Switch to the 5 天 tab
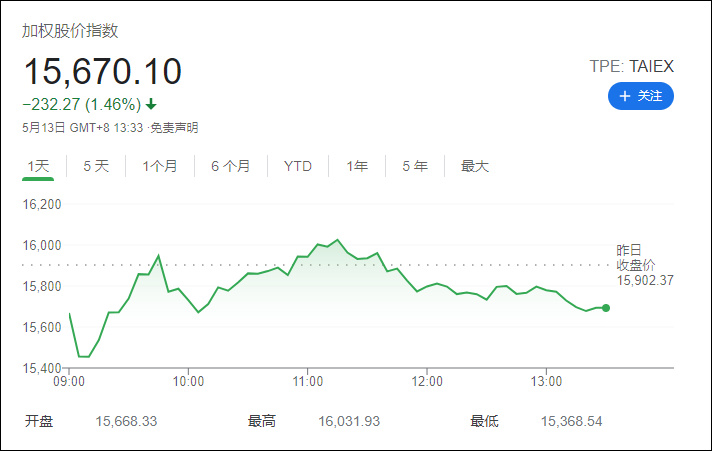 click(x=96, y=166)
